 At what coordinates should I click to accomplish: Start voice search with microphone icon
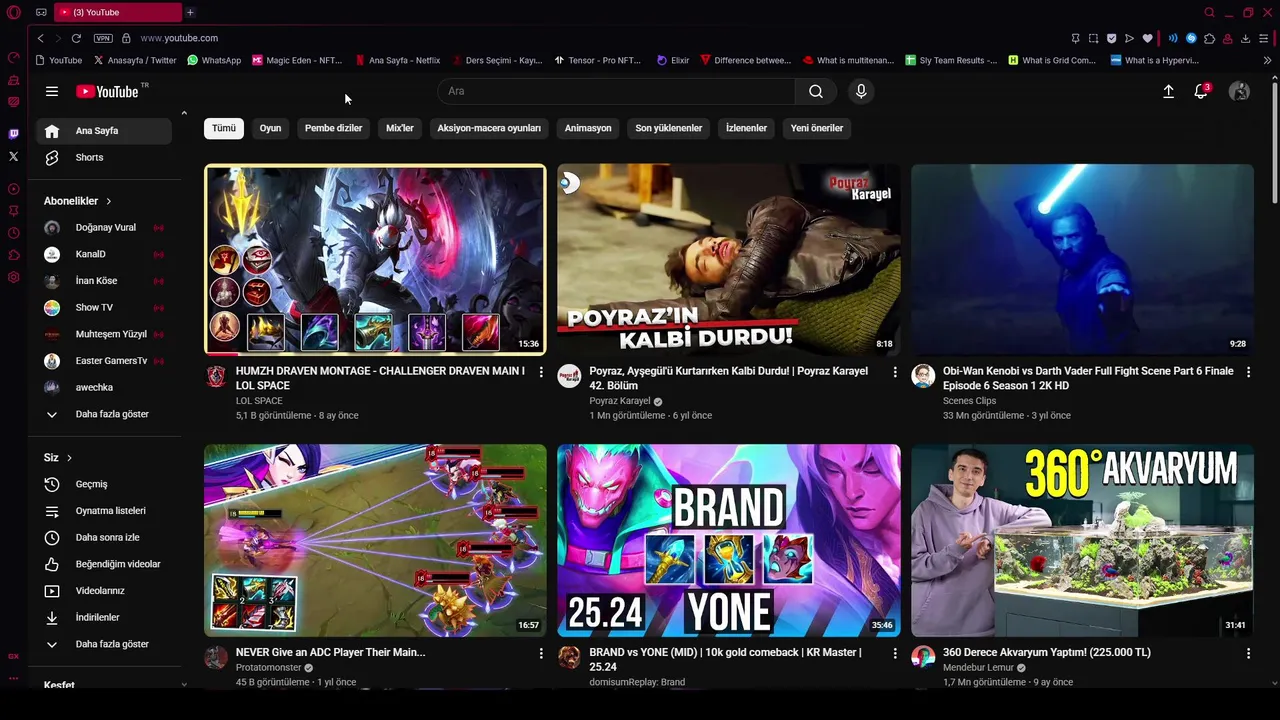(x=861, y=91)
